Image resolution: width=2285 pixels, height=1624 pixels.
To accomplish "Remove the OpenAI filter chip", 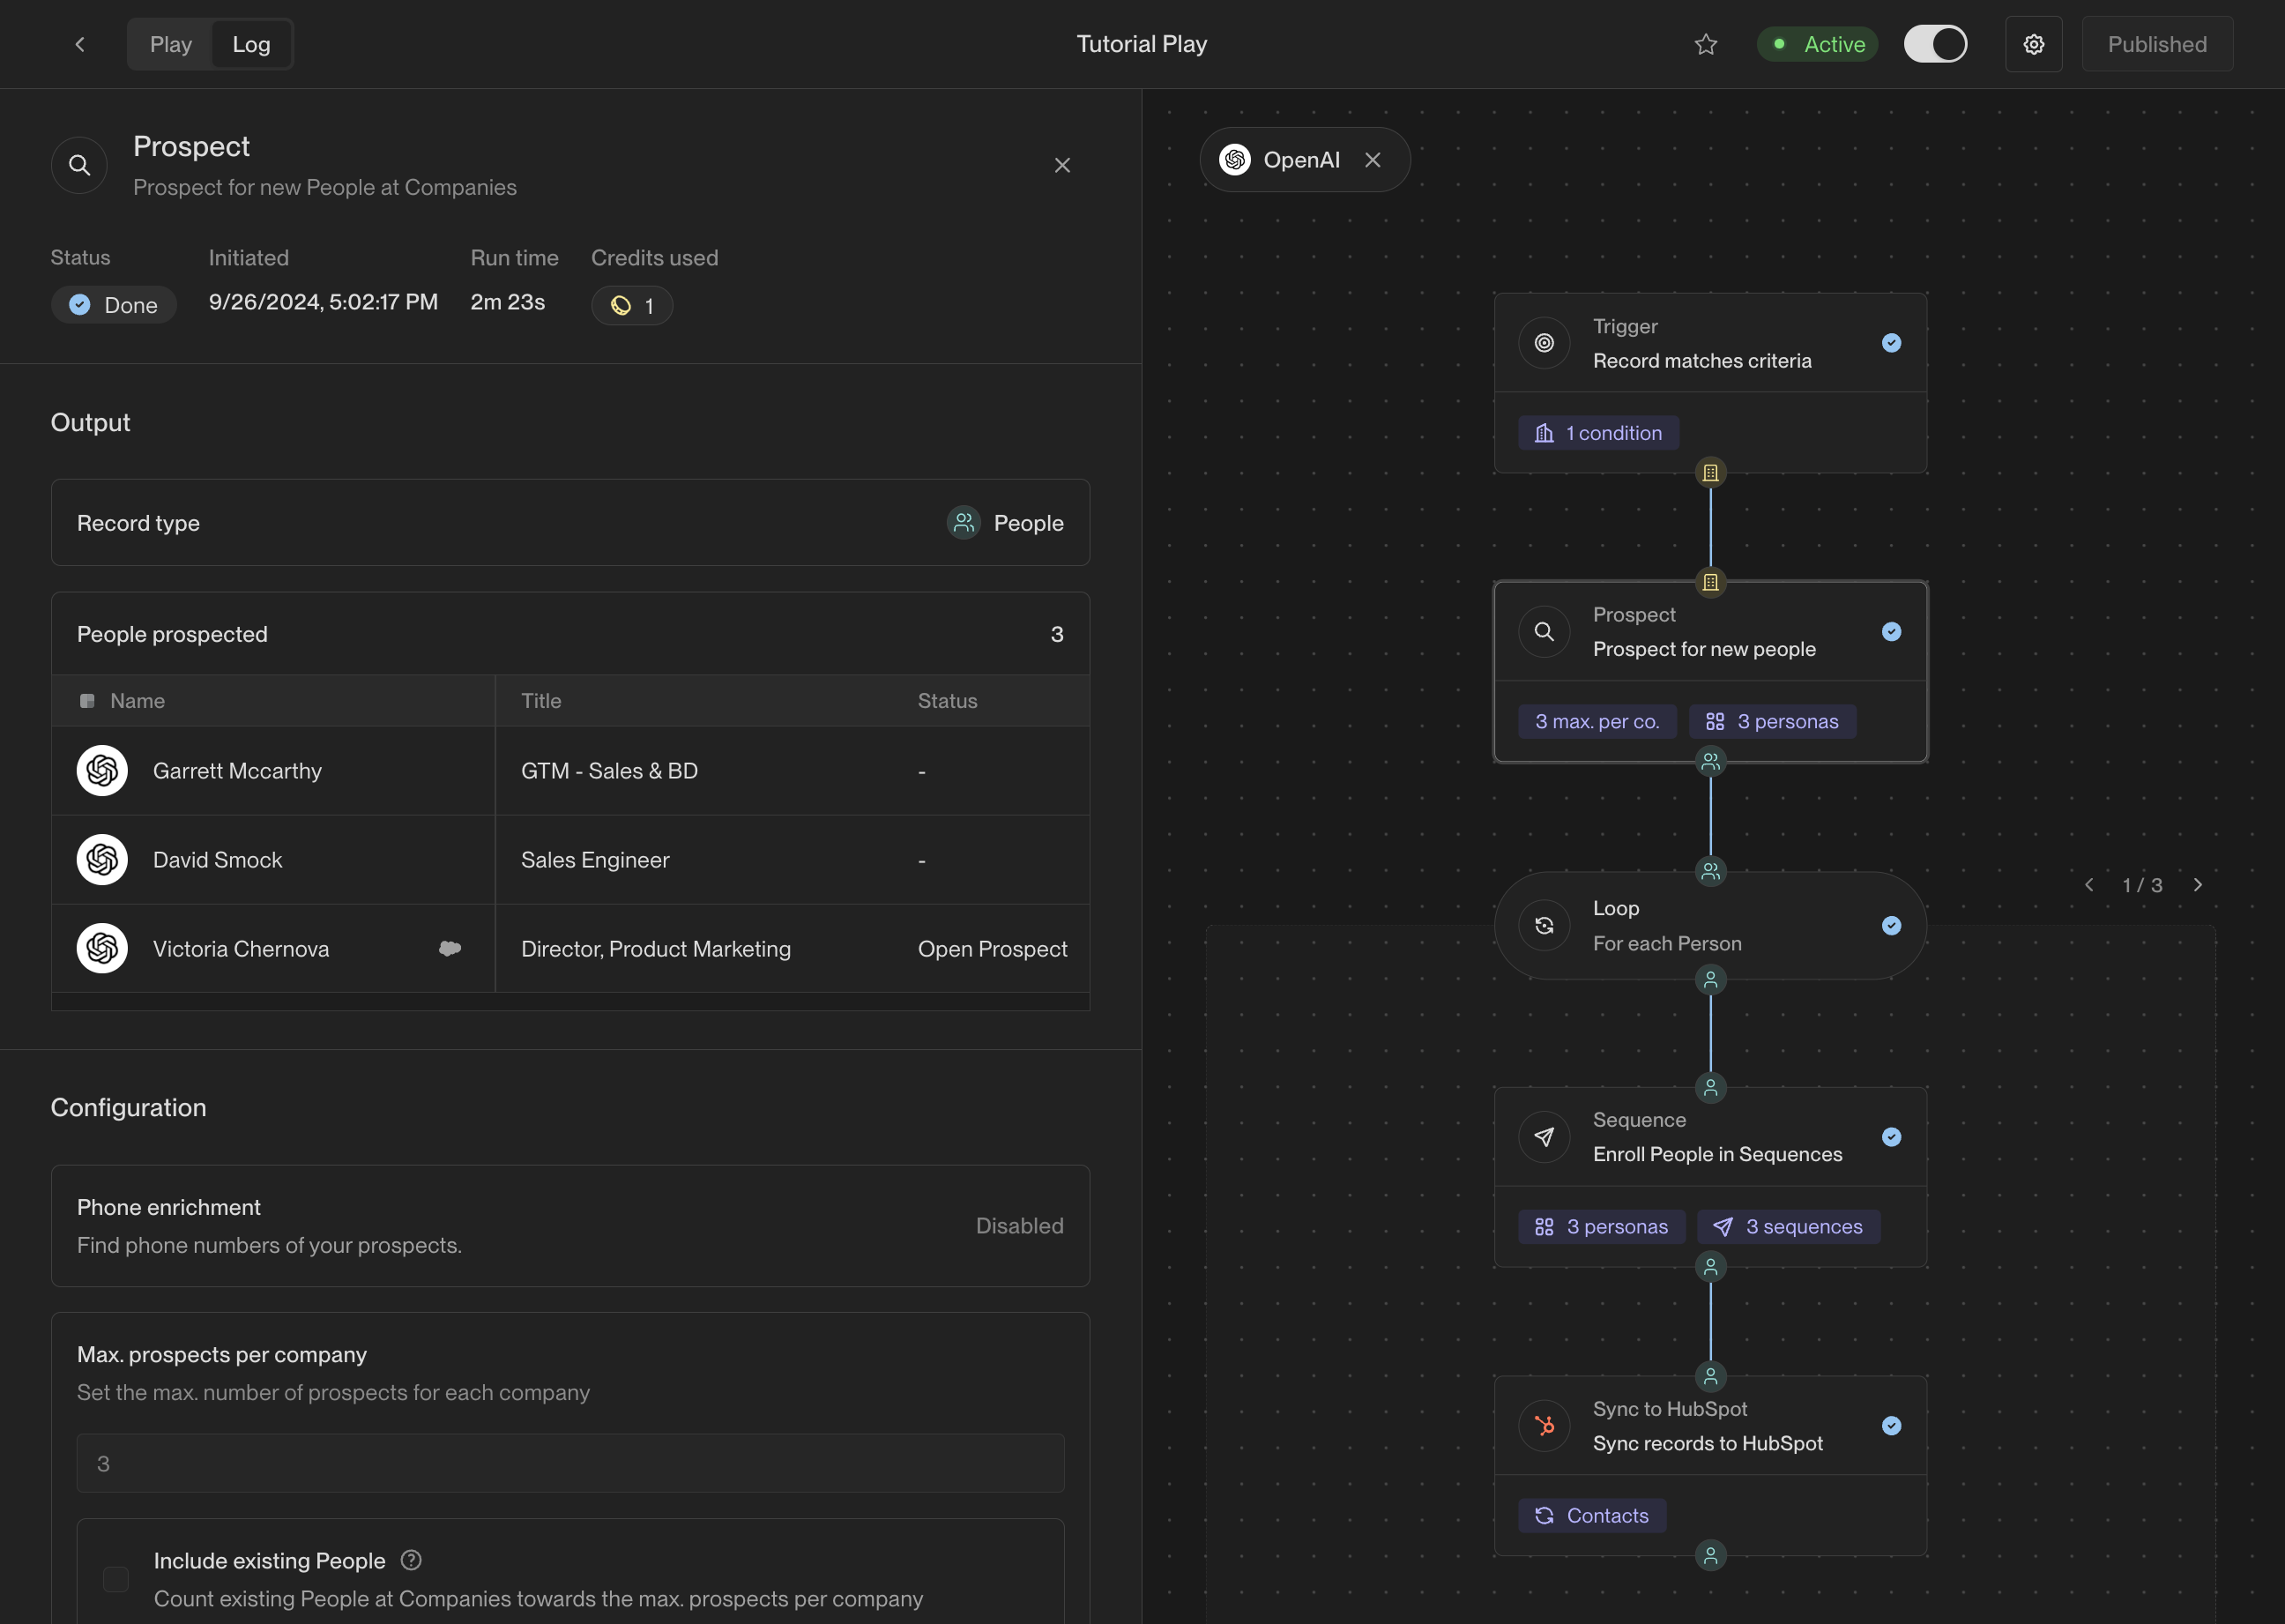I will [1373, 160].
